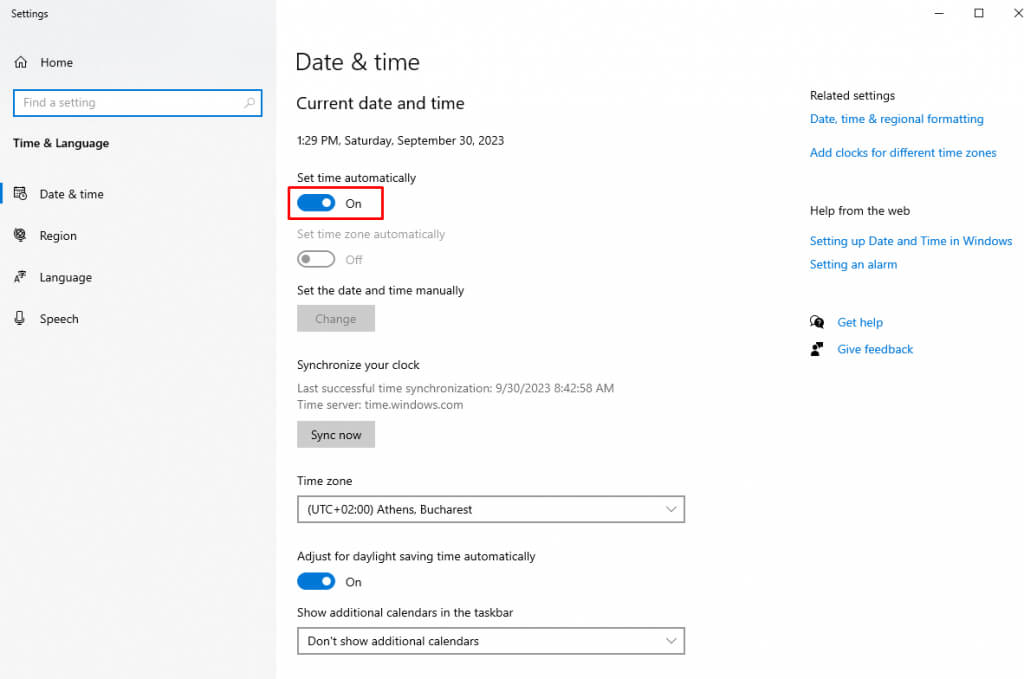1024x679 pixels.
Task: Open Region via its globe icon
Action: click(x=21, y=236)
